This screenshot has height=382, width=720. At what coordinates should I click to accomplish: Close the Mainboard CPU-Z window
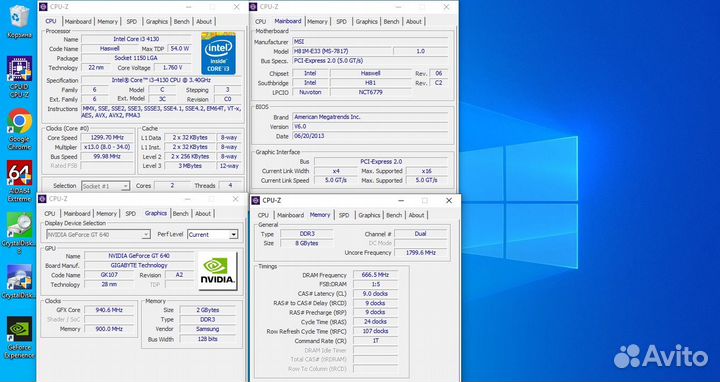(x=446, y=6)
